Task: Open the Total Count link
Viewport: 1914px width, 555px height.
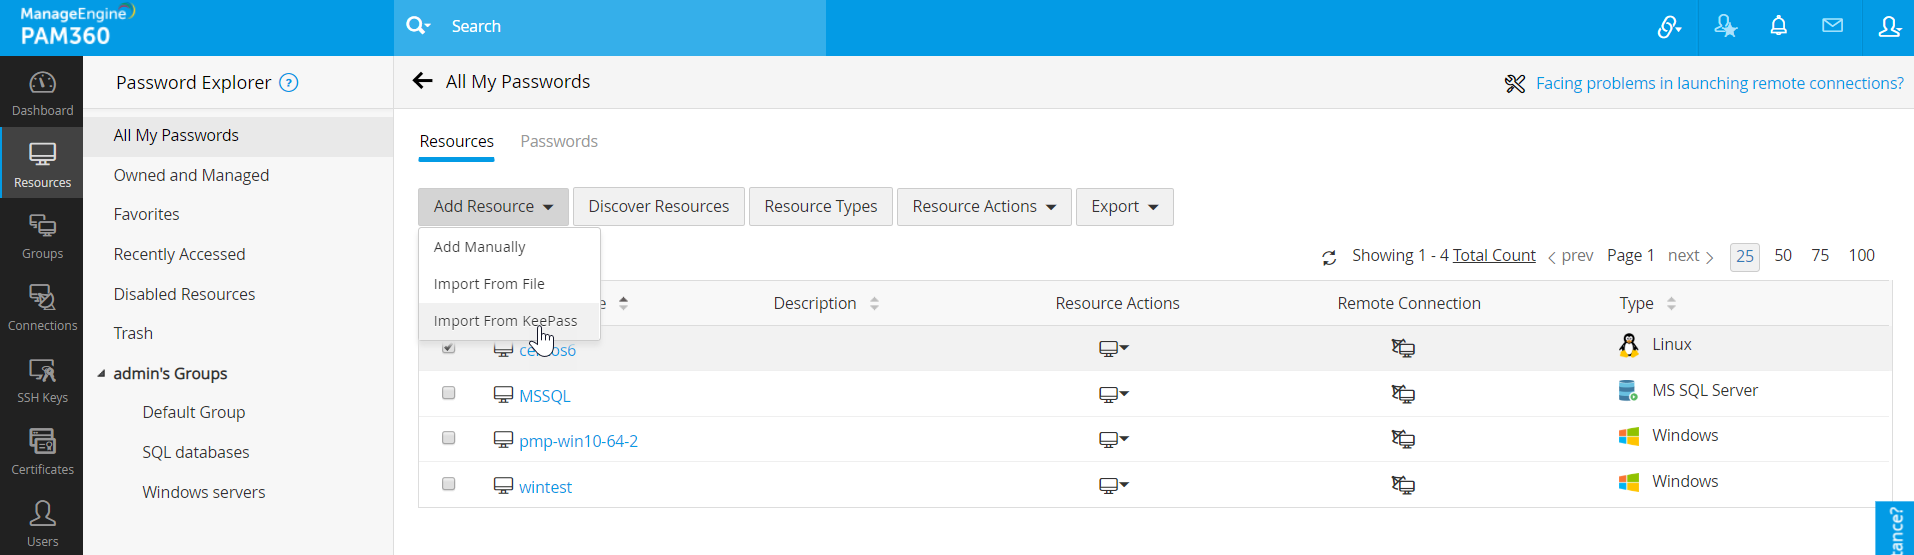Action: pos(1494,256)
